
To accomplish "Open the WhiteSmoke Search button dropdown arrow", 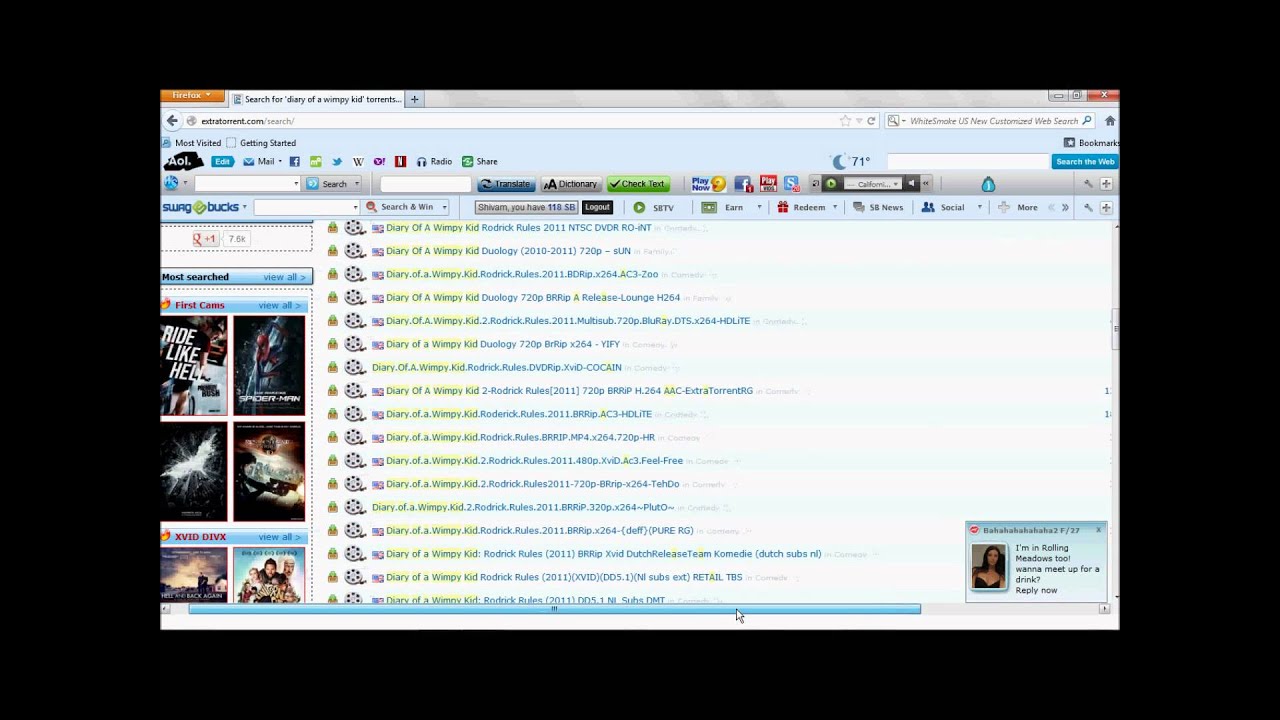I will tap(356, 184).
